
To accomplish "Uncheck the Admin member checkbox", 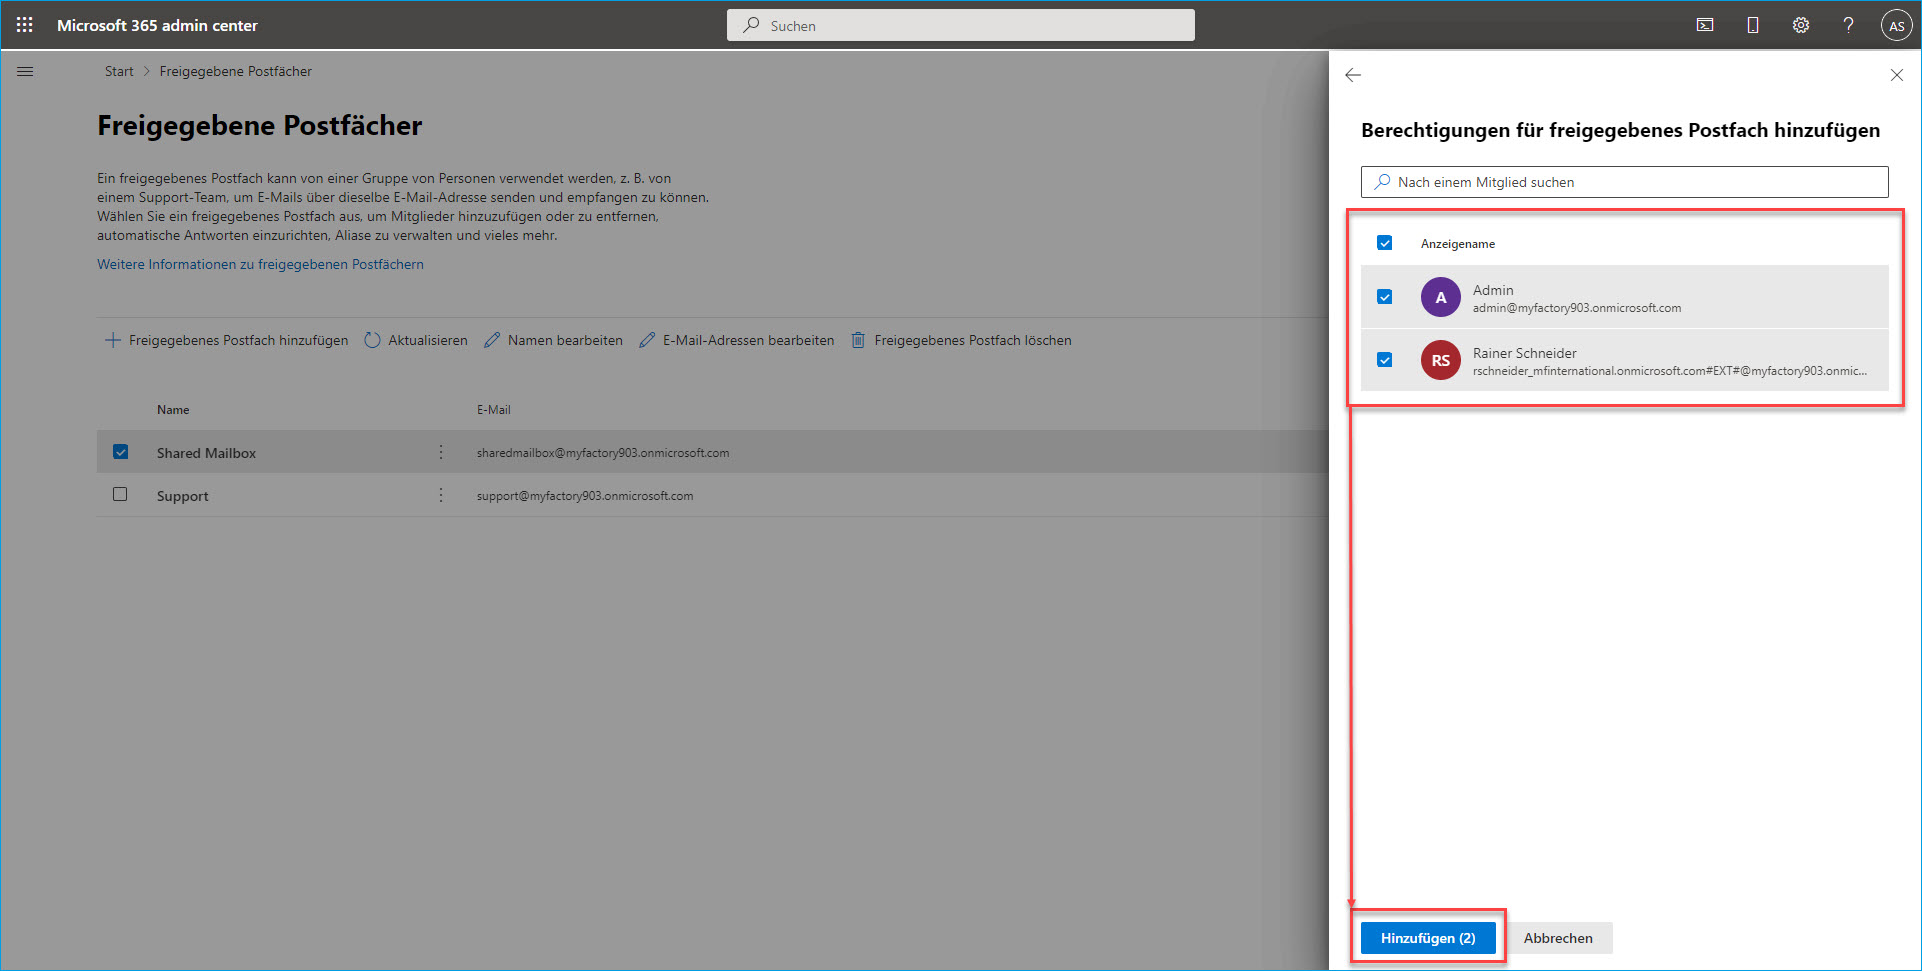I will (1385, 297).
